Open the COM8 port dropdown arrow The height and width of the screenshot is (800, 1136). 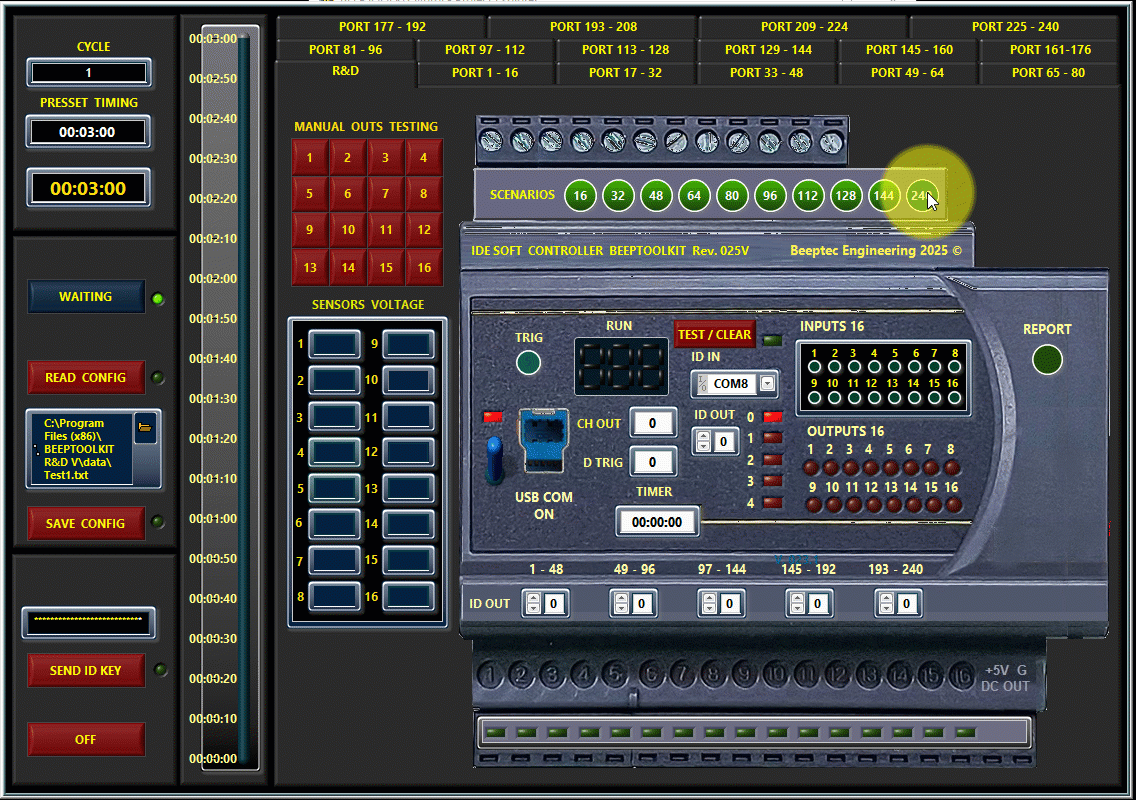point(768,383)
